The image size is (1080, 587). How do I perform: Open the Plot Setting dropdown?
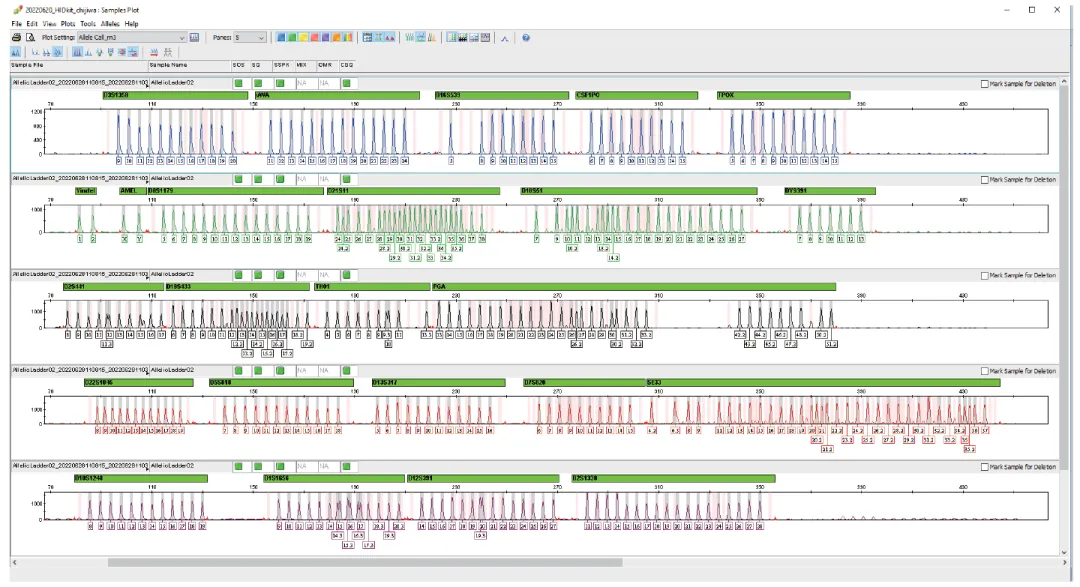point(132,37)
